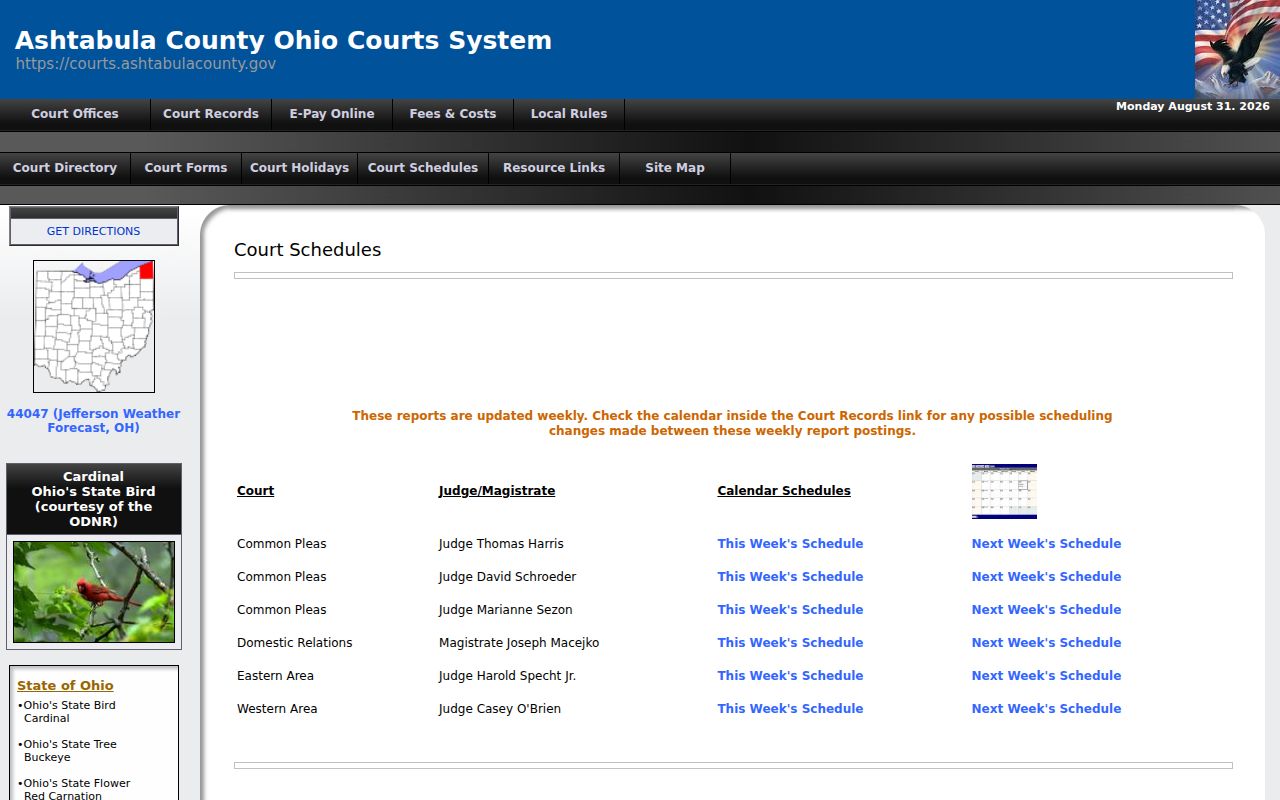Open the State of Ohio link
The height and width of the screenshot is (800, 1280).
[65, 686]
